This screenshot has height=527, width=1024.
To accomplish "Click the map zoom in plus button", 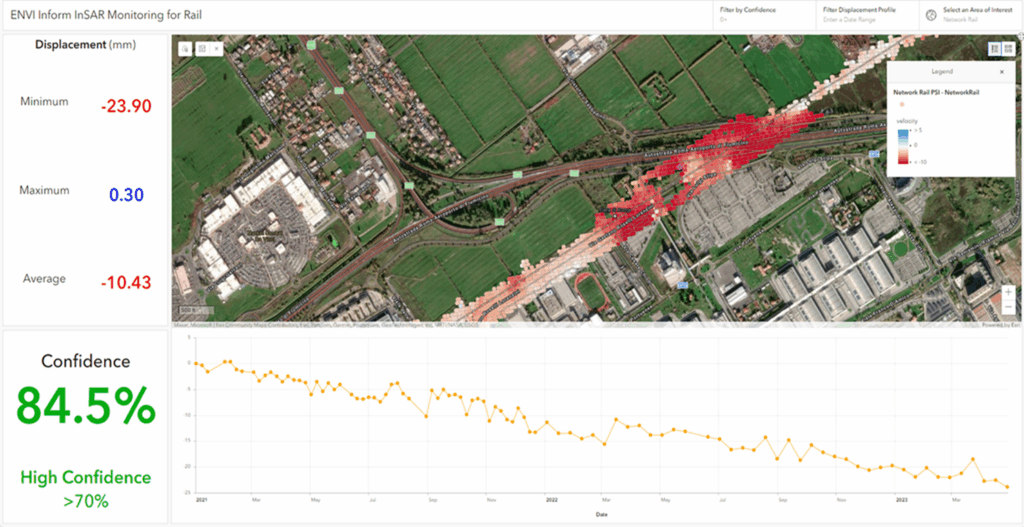I will (1009, 292).
